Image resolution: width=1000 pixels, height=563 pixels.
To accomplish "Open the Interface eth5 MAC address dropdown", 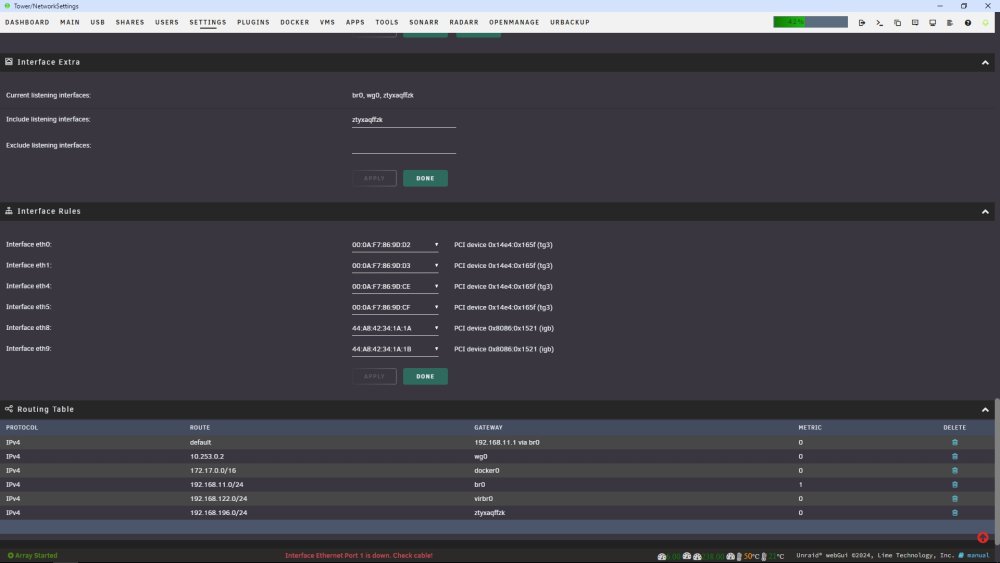I will pos(395,307).
